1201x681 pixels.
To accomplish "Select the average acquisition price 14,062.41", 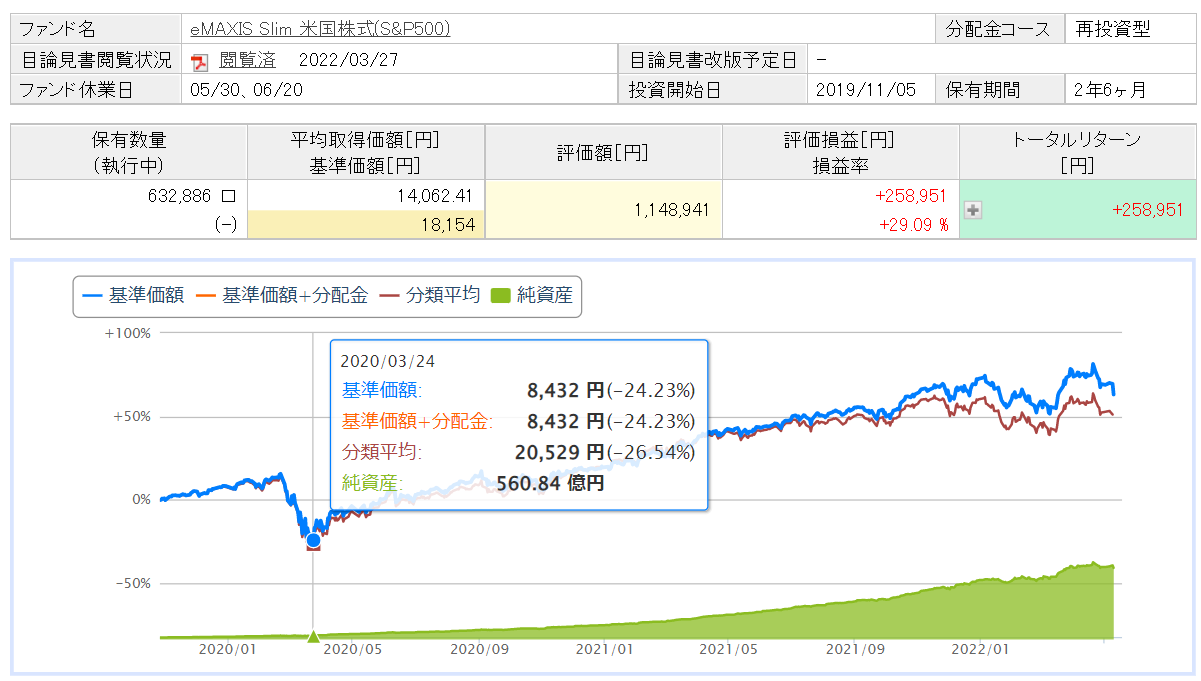I will pos(434,197).
